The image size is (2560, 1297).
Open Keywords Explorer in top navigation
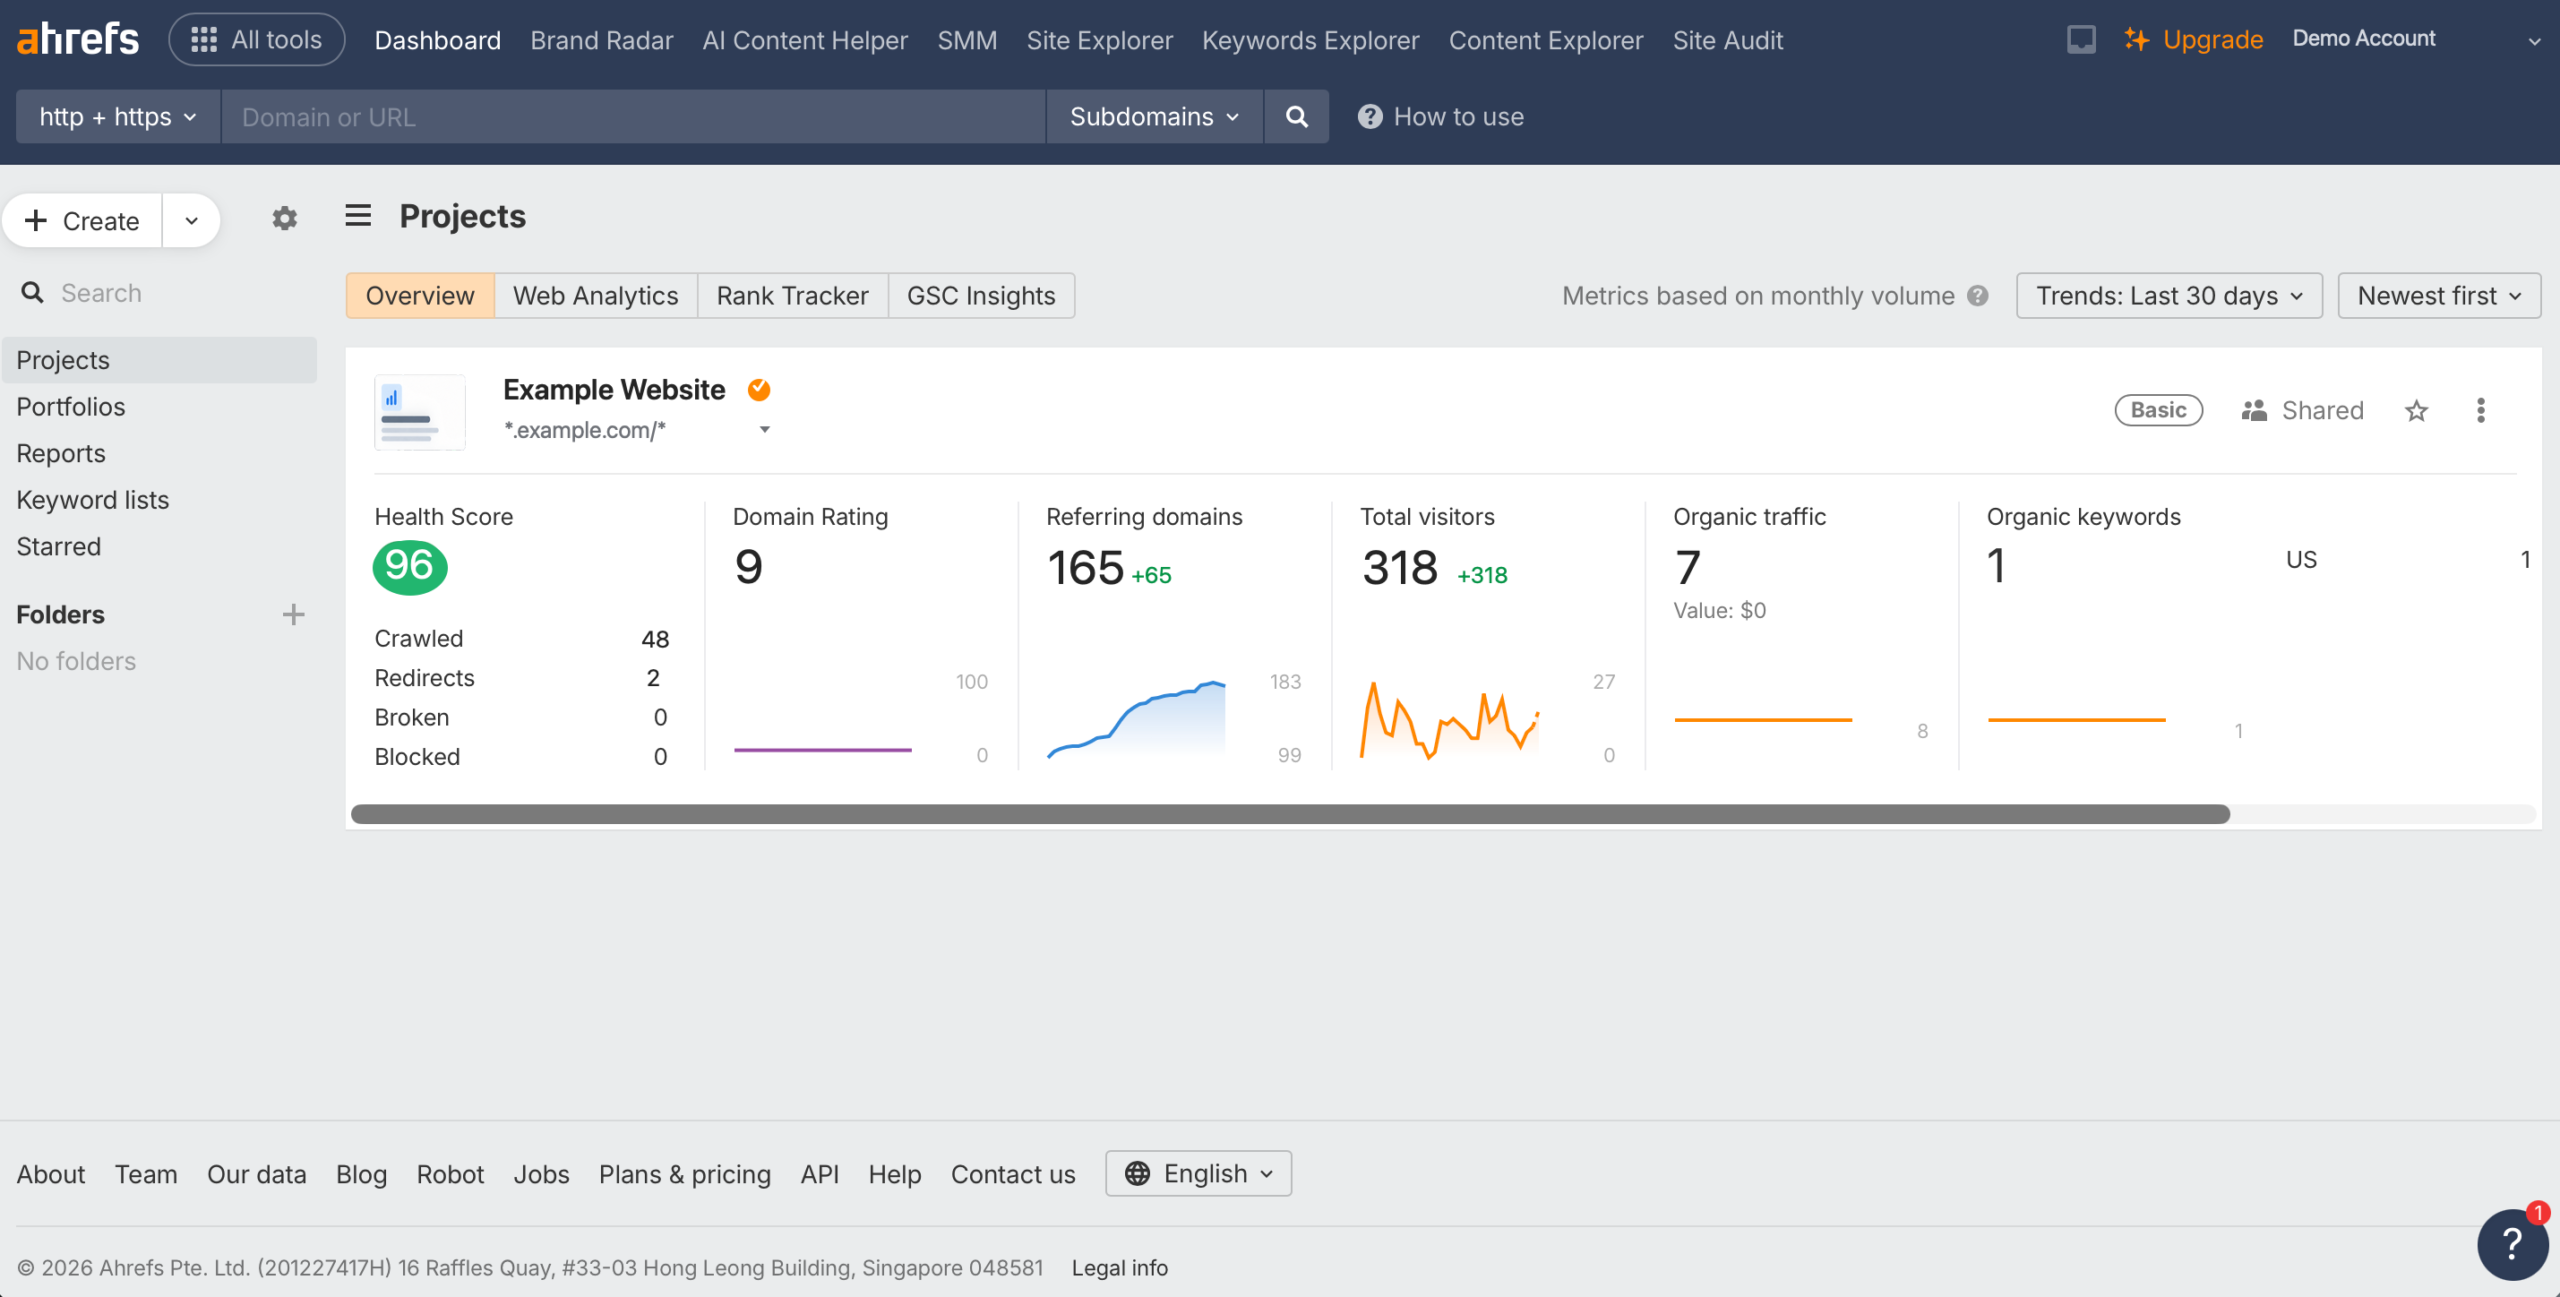[x=1310, y=40]
